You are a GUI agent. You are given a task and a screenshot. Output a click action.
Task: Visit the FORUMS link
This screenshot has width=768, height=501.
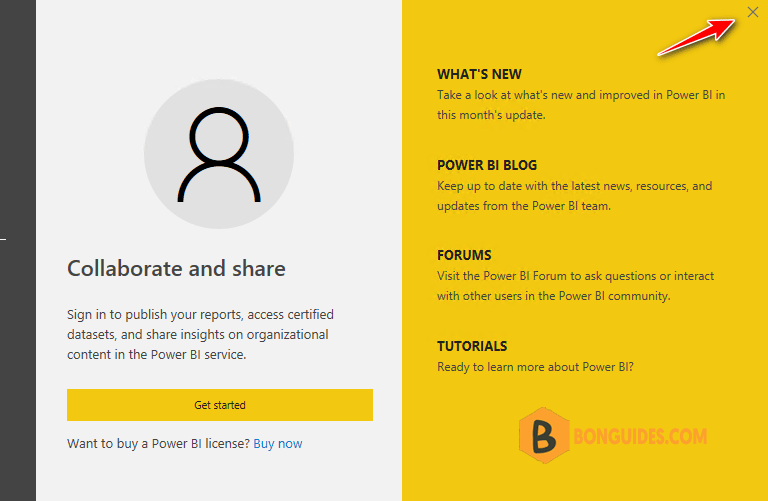click(464, 255)
